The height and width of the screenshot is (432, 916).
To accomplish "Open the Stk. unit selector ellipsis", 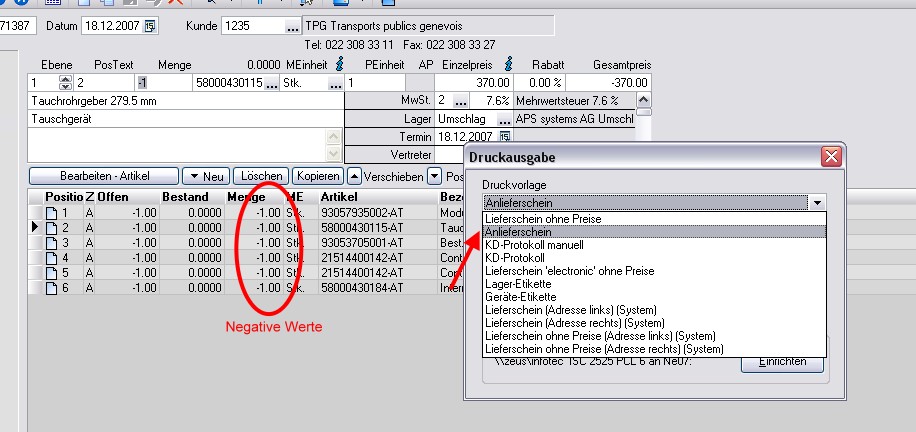I will click(335, 83).
